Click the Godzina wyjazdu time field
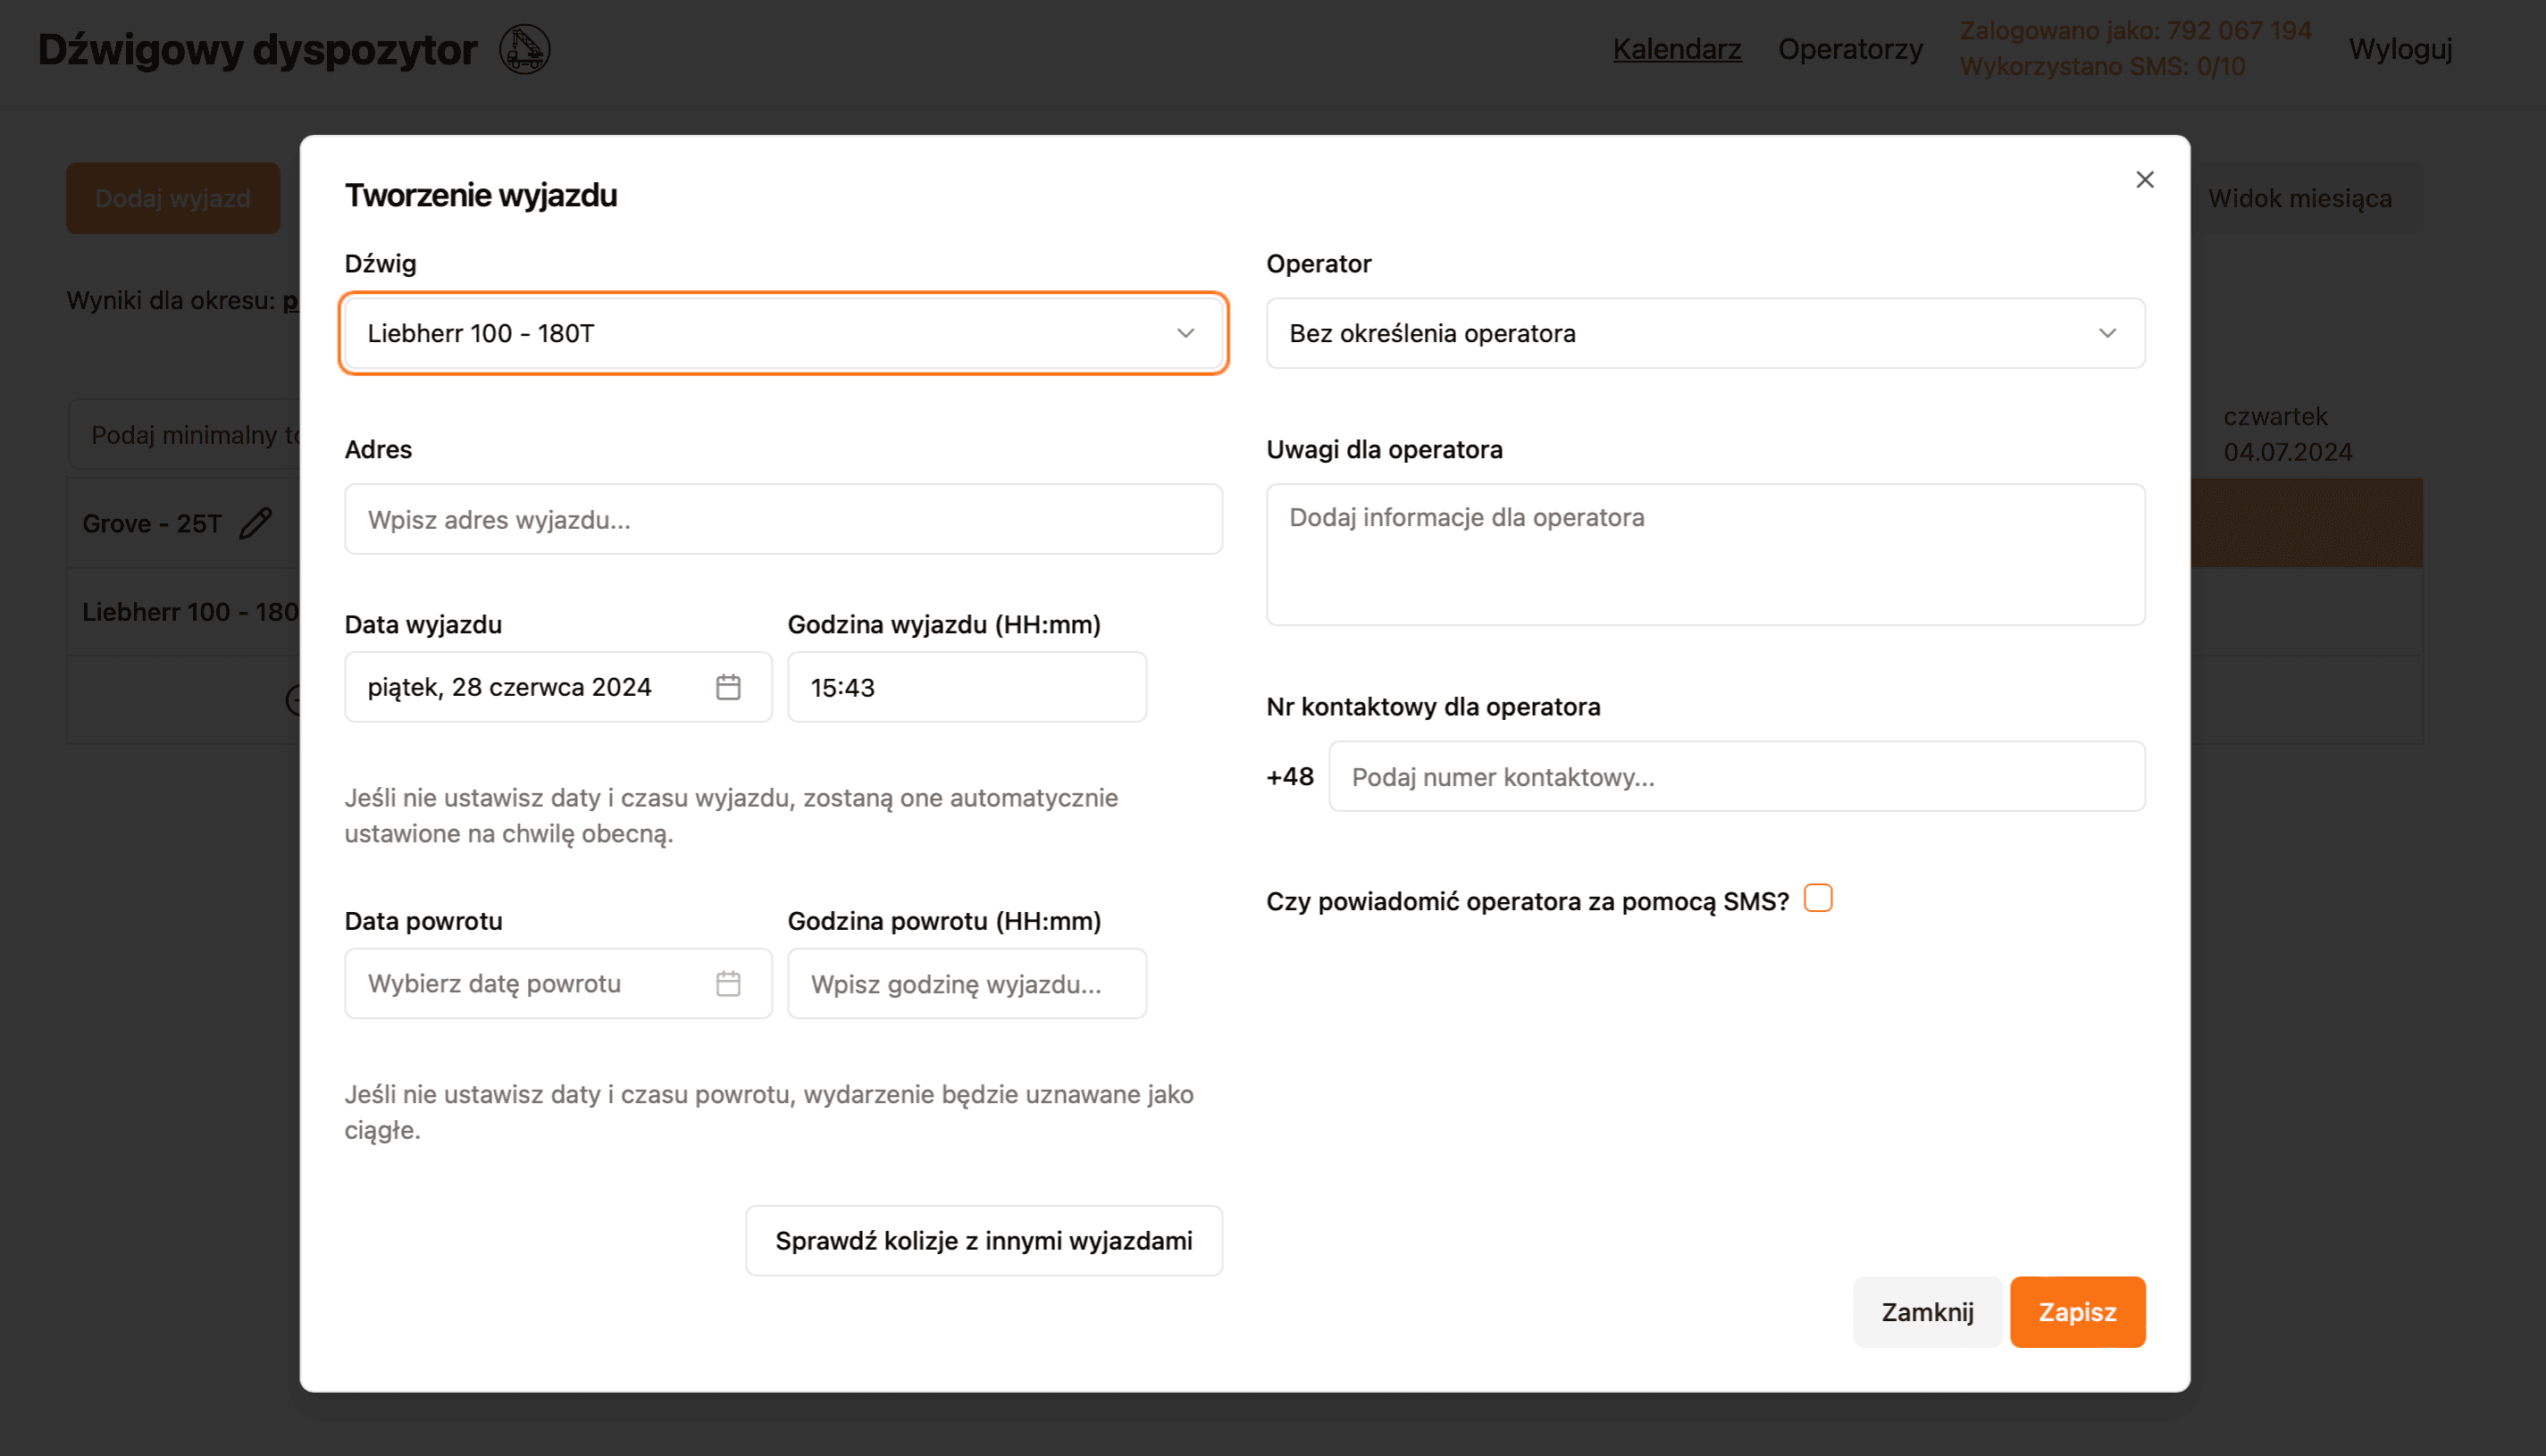The height and width of the screenshot is (1456, 2546). [x=966, y=687]
